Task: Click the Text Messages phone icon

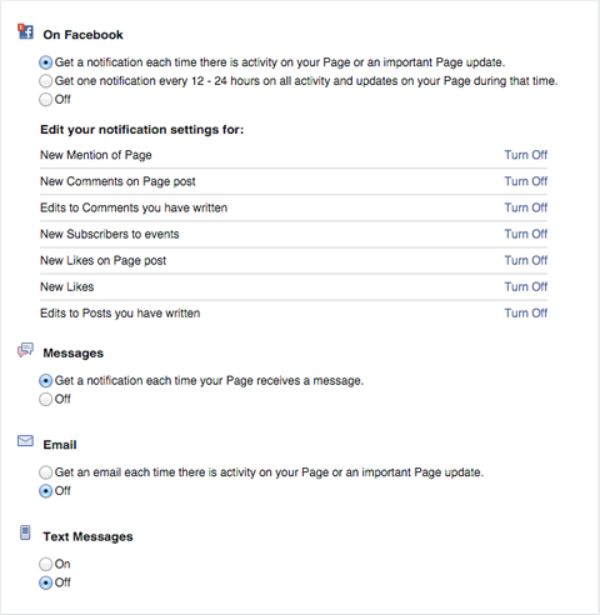Action: (x=26, y=534)
